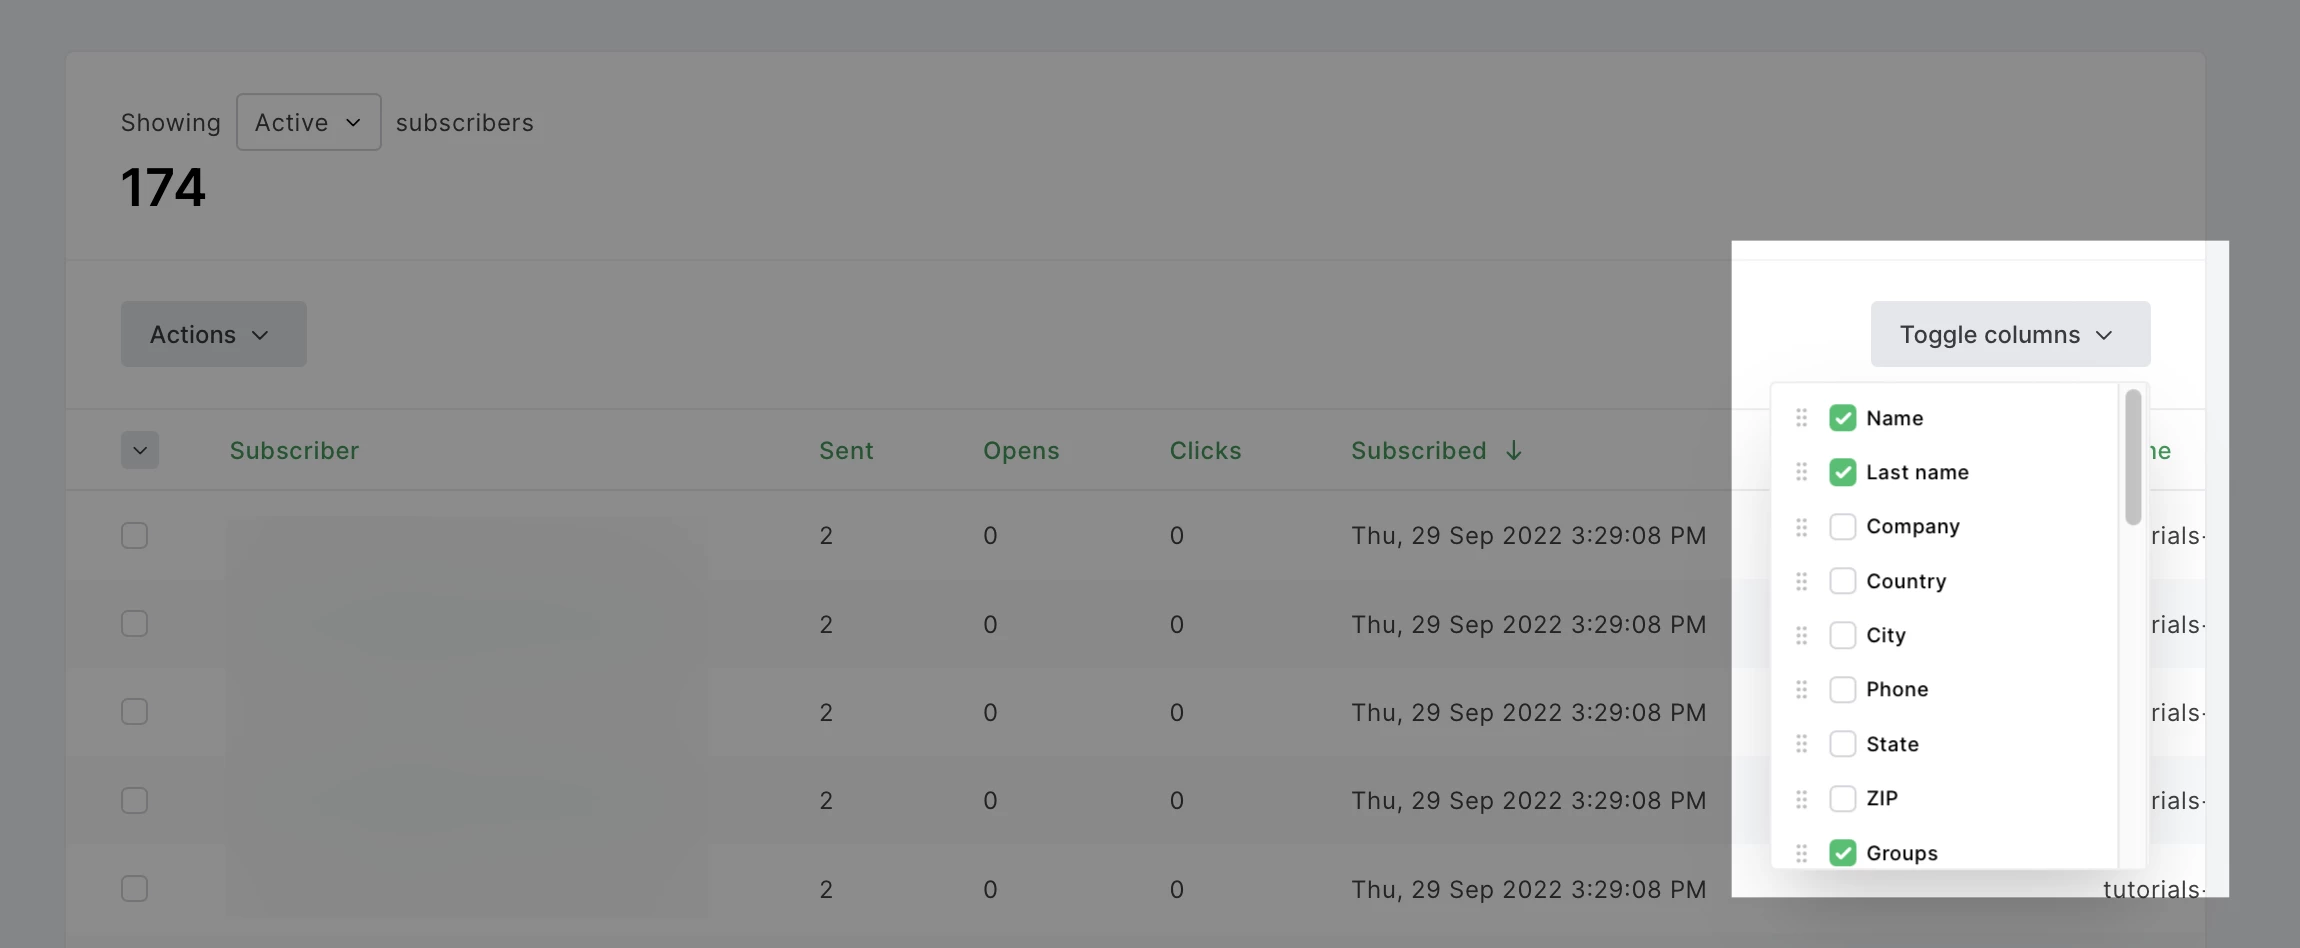Click the drag handle beside ZIP
The image size is (2300, 948).
pos(1801,799)
